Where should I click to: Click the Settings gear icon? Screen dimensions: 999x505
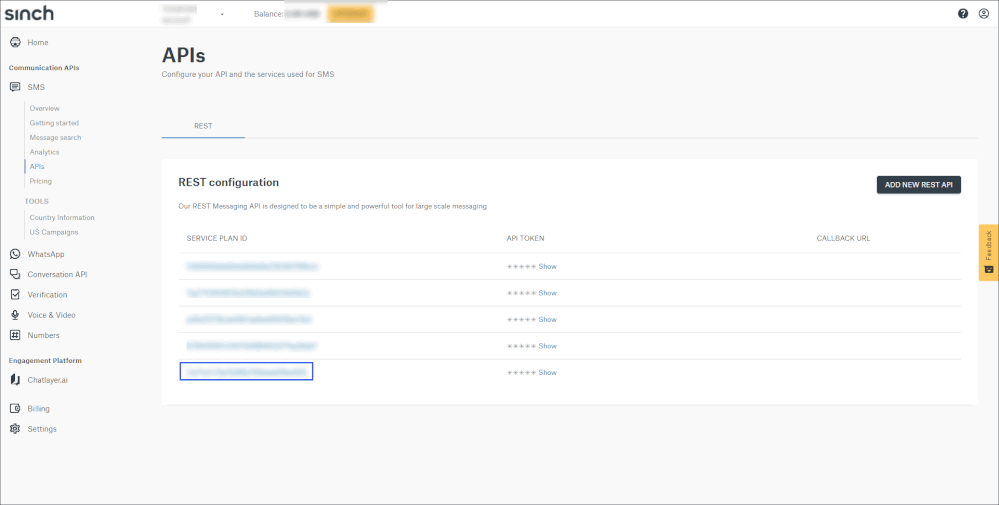[x=15, y=429]
